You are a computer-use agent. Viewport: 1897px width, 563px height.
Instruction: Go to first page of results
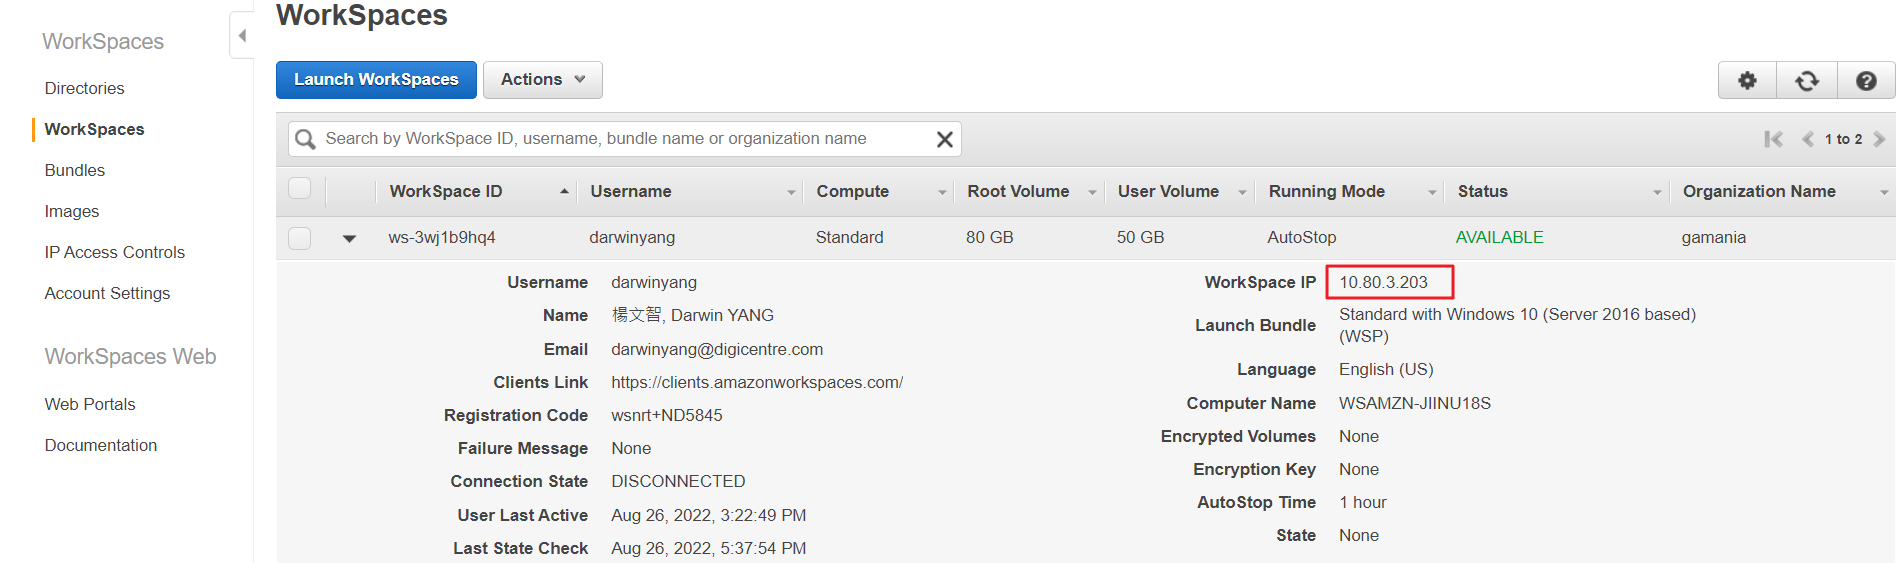click(x=1773, y=139)
